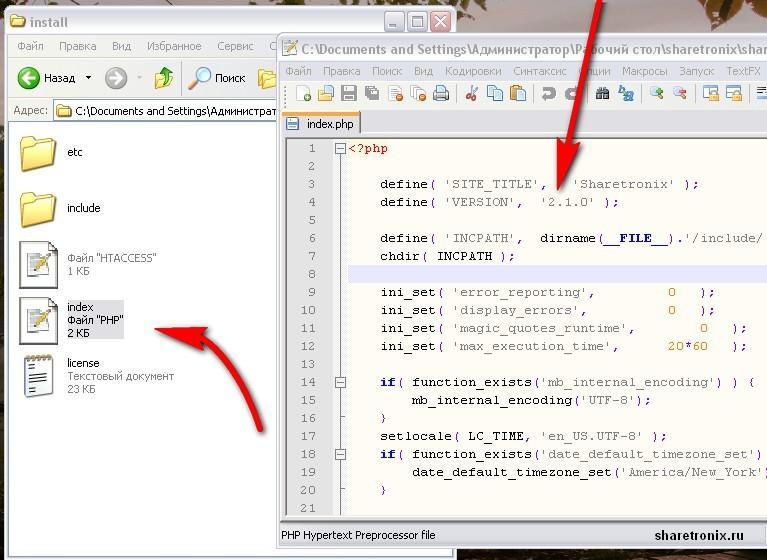Click the Open file folder icon in Notepad++
The height and width of the screenshot is (560, 767).
pyautogui.click(x=326, y=93)
